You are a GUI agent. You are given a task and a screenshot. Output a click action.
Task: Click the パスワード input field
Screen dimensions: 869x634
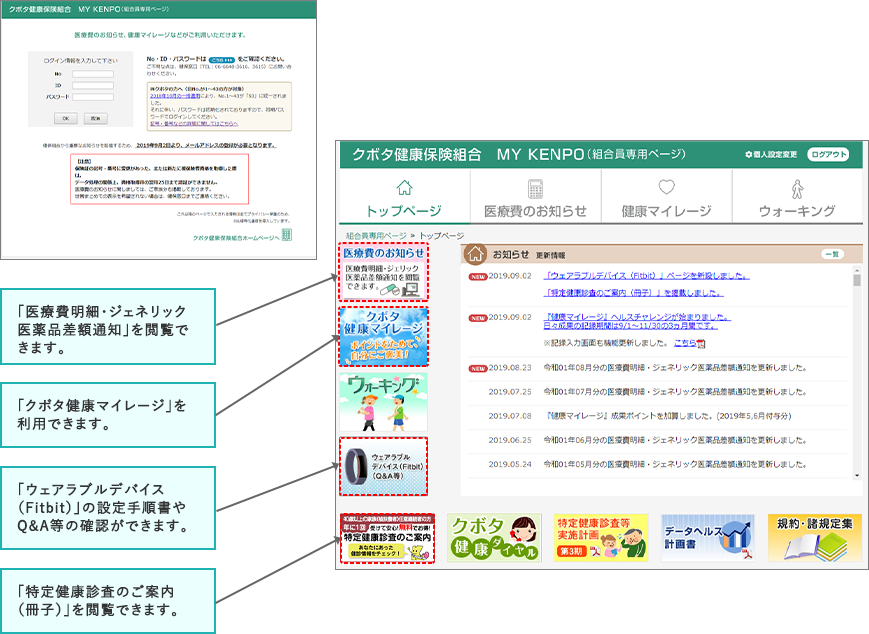[93, 97]
